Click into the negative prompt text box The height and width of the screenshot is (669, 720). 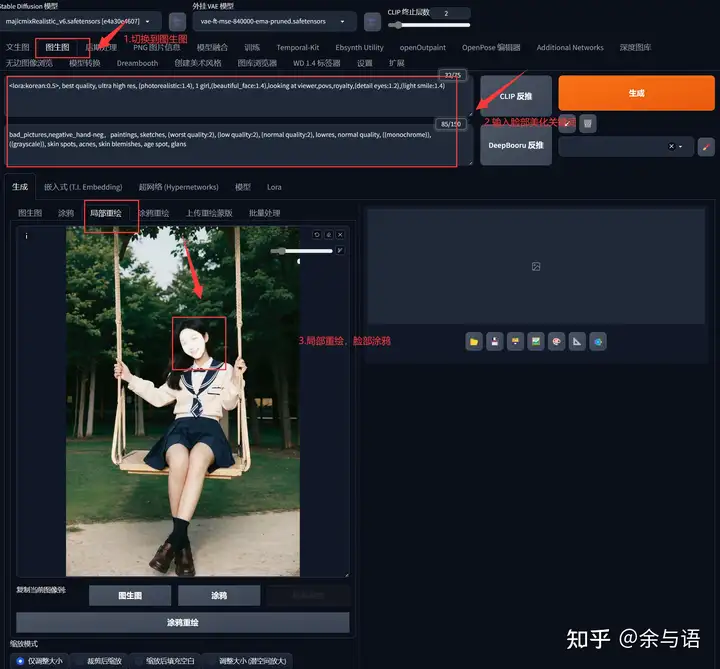click(x=238, y=145)
